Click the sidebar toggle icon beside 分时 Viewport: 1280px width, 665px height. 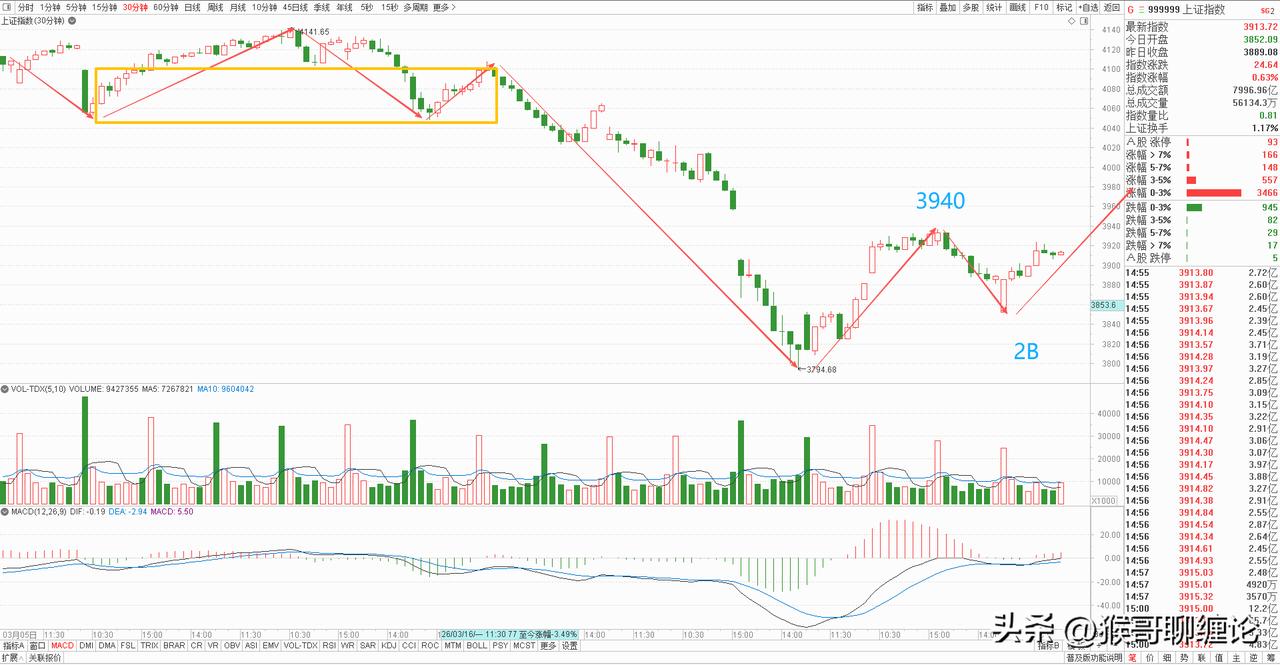pos(8,7)
